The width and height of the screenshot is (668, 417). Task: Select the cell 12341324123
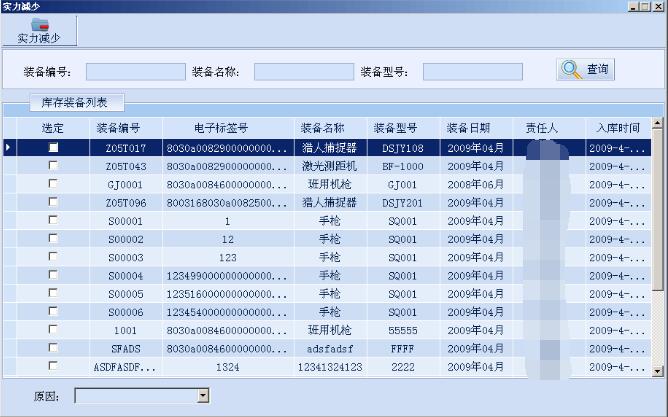[x=330, y=367]
